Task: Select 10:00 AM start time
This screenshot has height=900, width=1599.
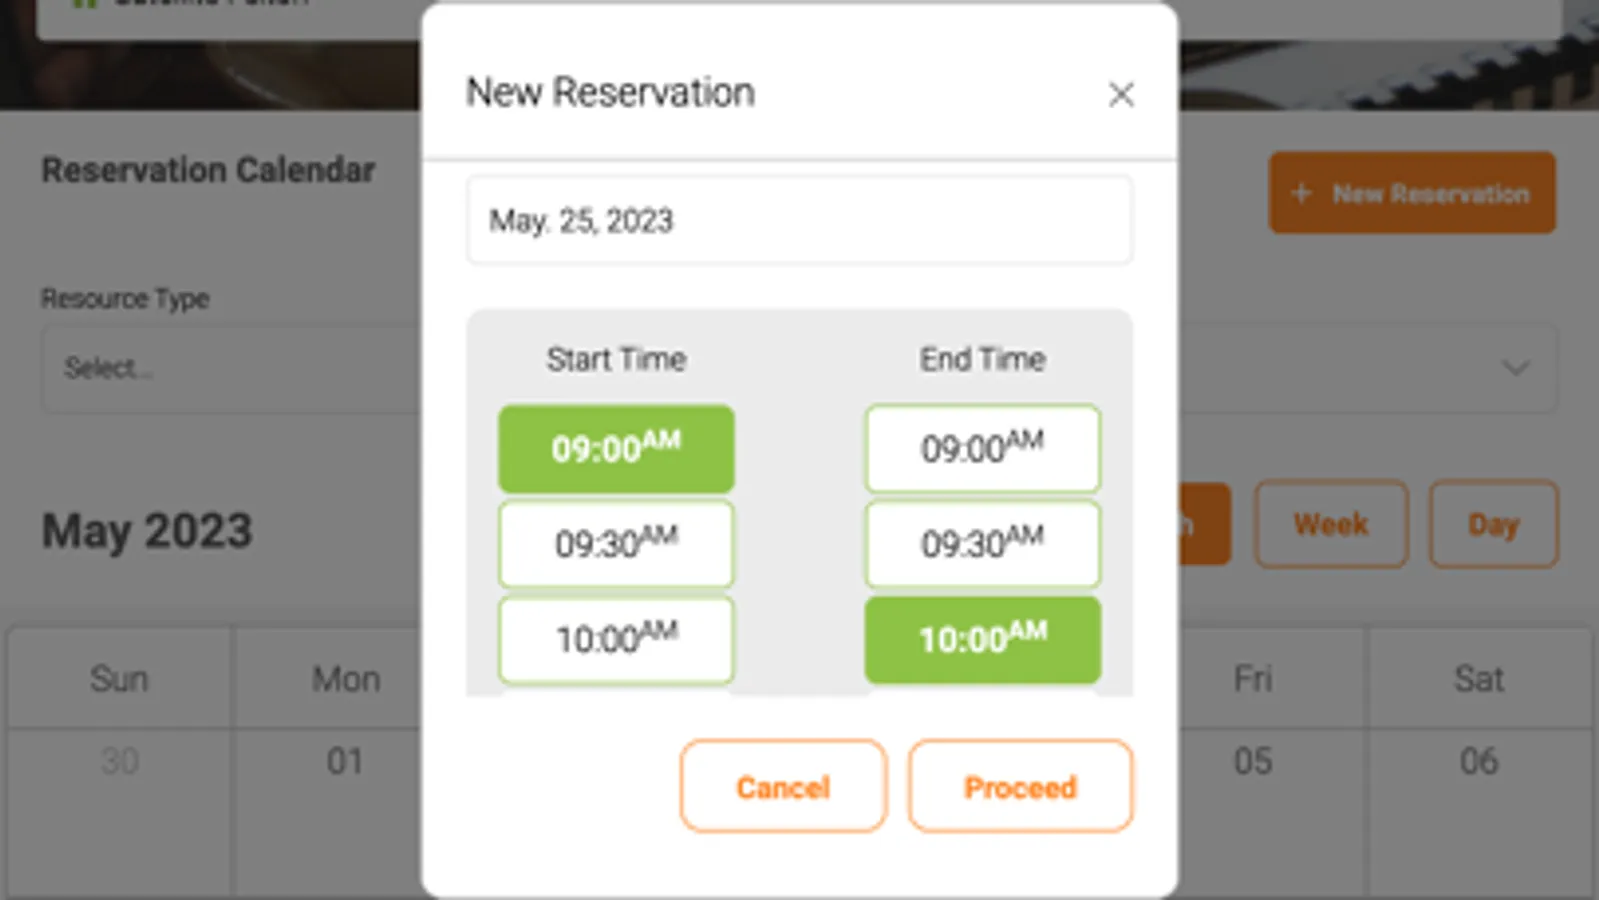Action: click(616, 639)
